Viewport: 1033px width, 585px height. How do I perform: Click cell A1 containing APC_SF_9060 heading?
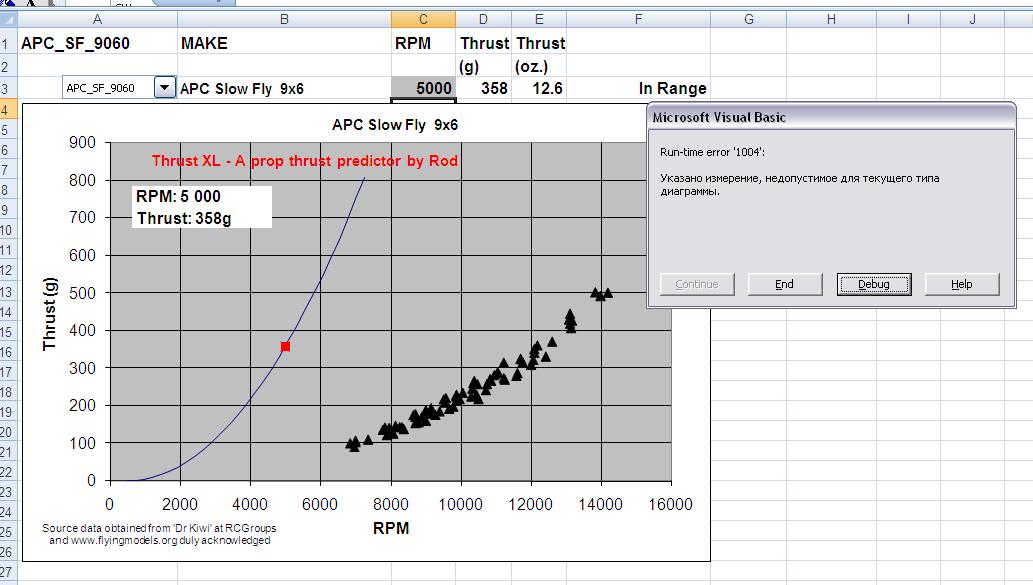coord(97,43)
